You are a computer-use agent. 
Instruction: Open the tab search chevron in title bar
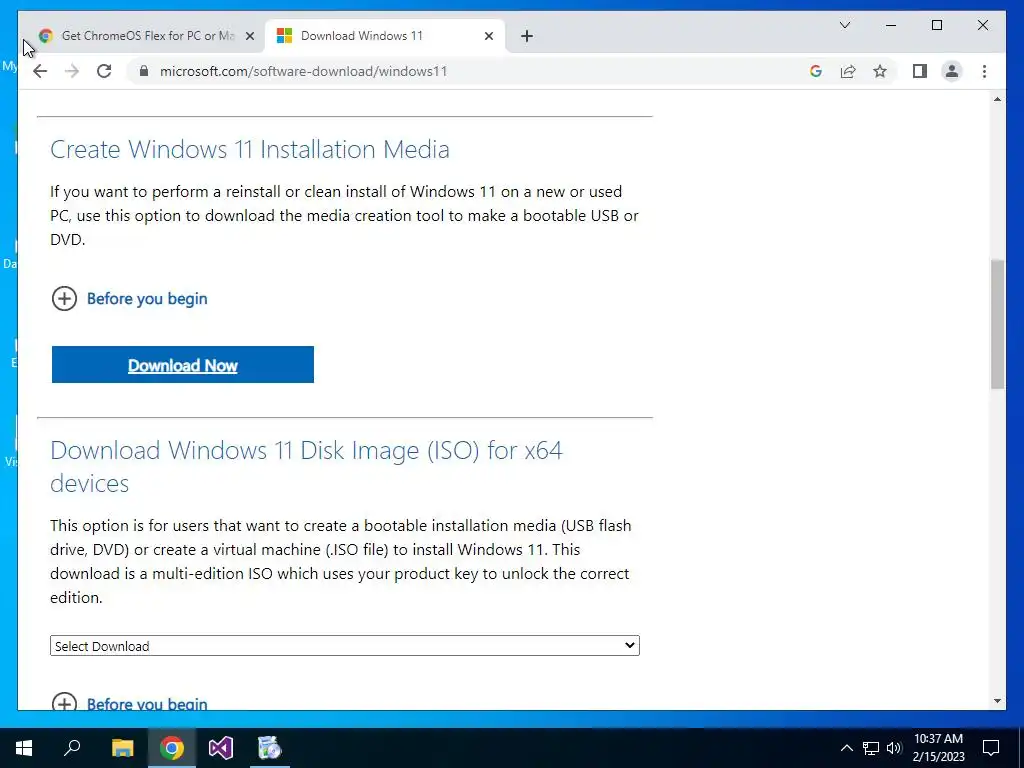click(844, 25)
